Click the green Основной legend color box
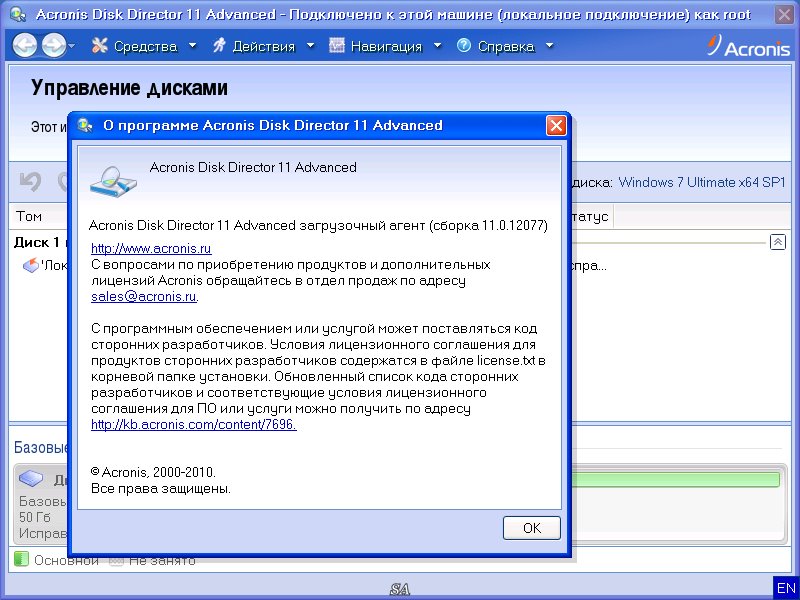800x600 pixels. [21, 560]
